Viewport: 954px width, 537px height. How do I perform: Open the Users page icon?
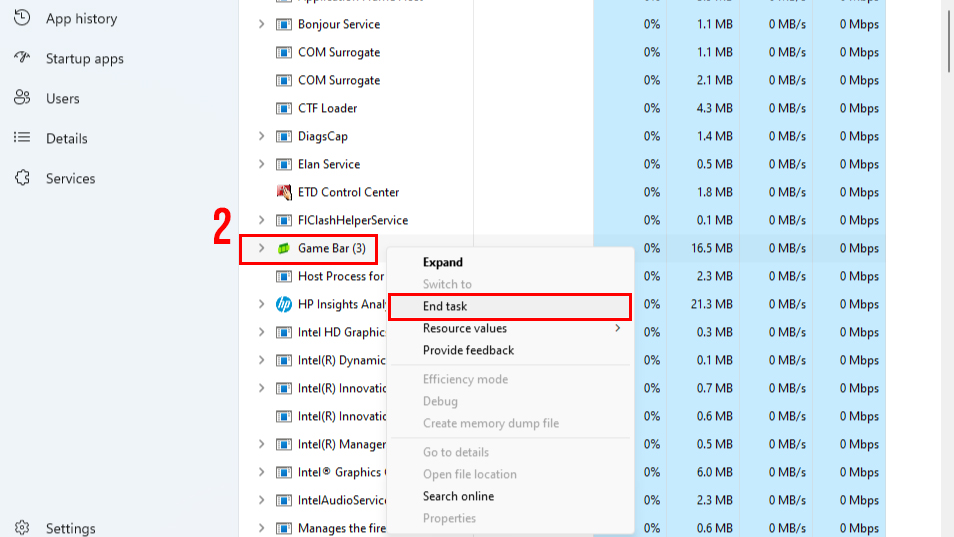pos(22,98)
